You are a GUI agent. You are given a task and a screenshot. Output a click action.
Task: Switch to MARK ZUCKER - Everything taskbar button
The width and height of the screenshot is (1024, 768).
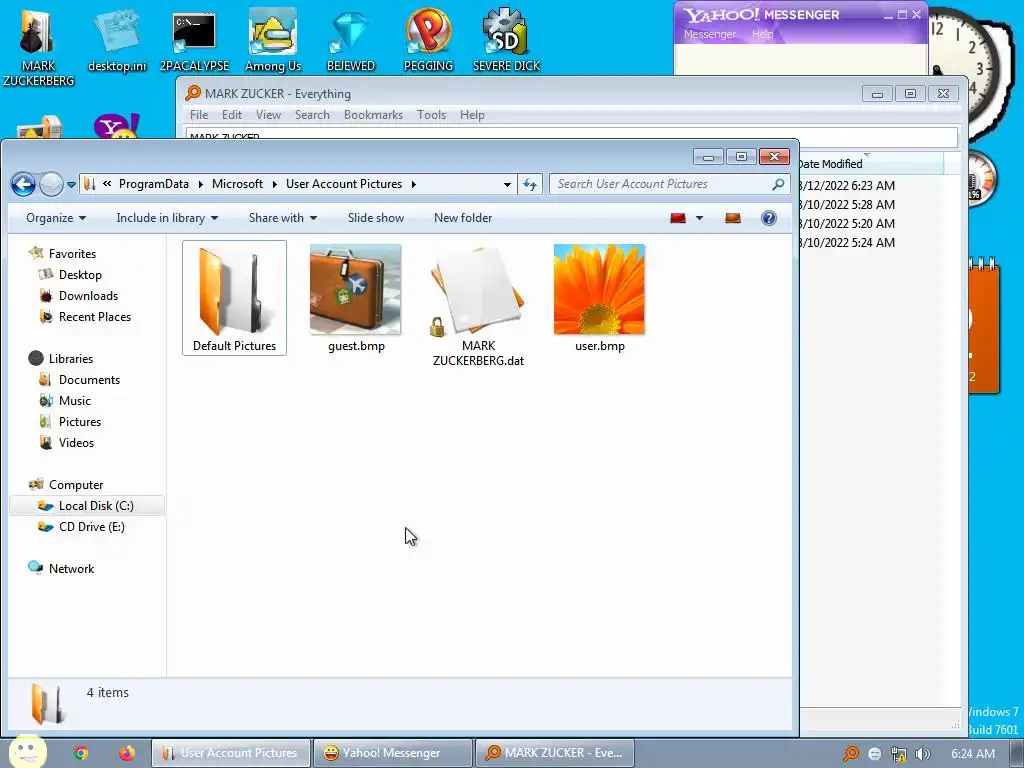pos(554,753)
